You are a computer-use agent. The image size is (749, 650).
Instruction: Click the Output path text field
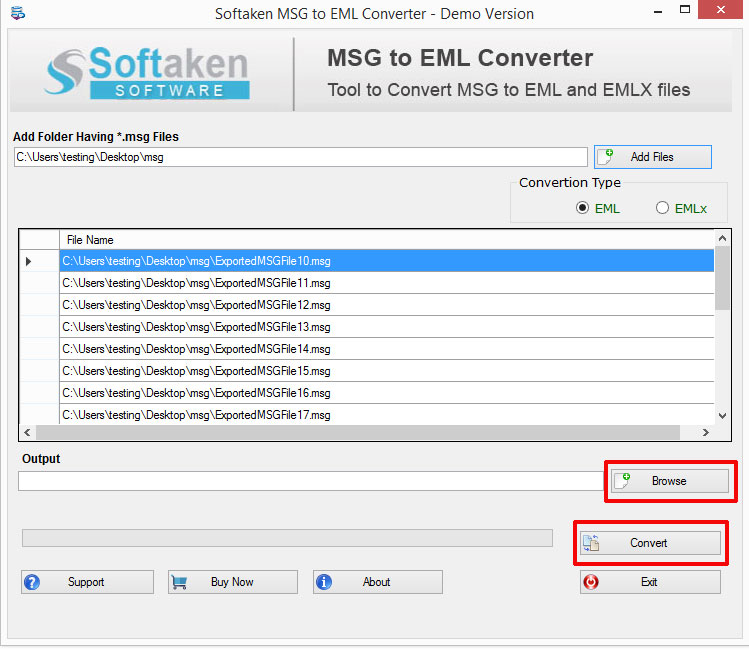(x=310, y=481)
